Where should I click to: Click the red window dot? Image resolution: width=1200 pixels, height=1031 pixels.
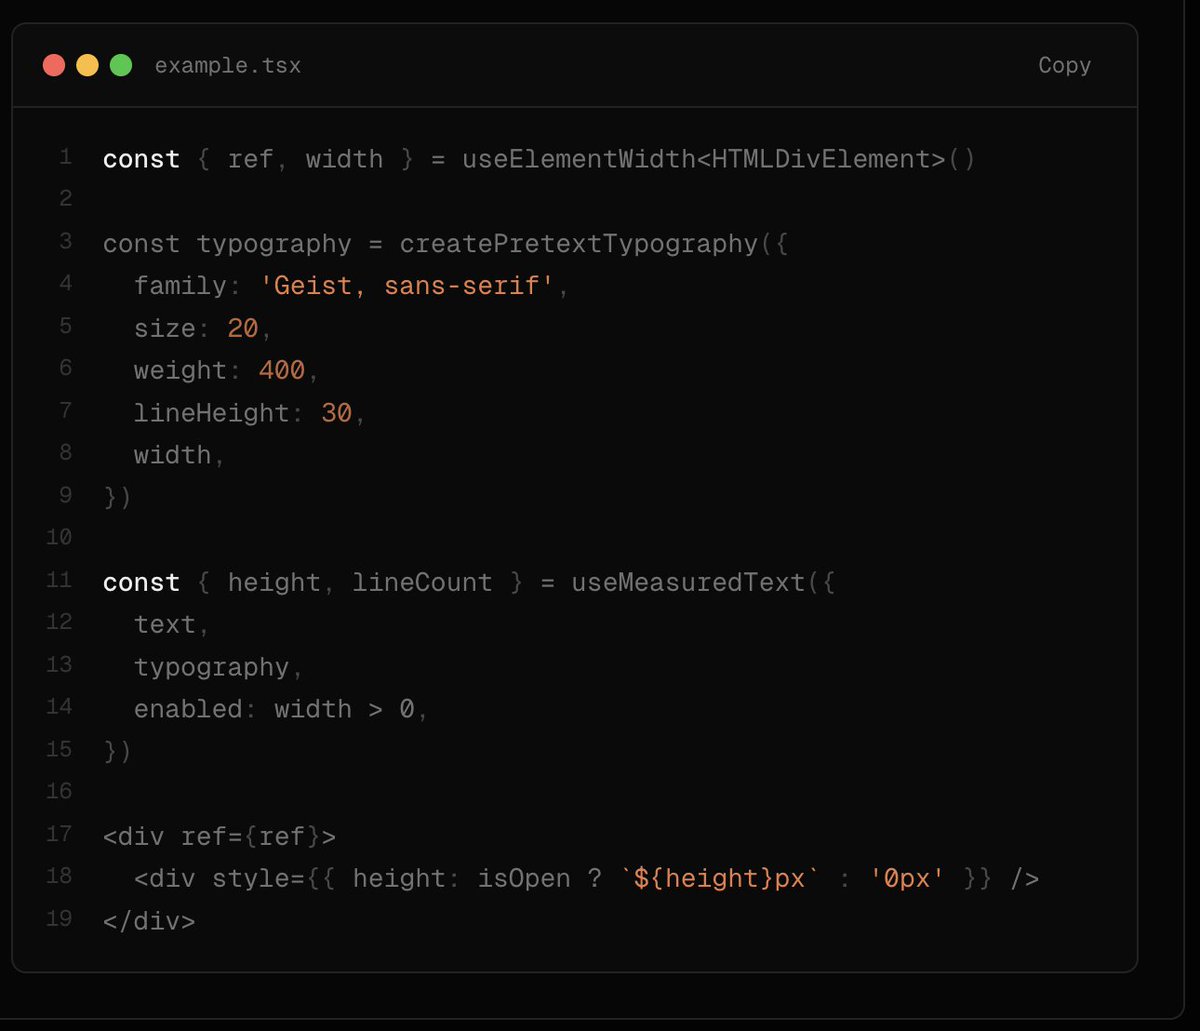[54, 66]
